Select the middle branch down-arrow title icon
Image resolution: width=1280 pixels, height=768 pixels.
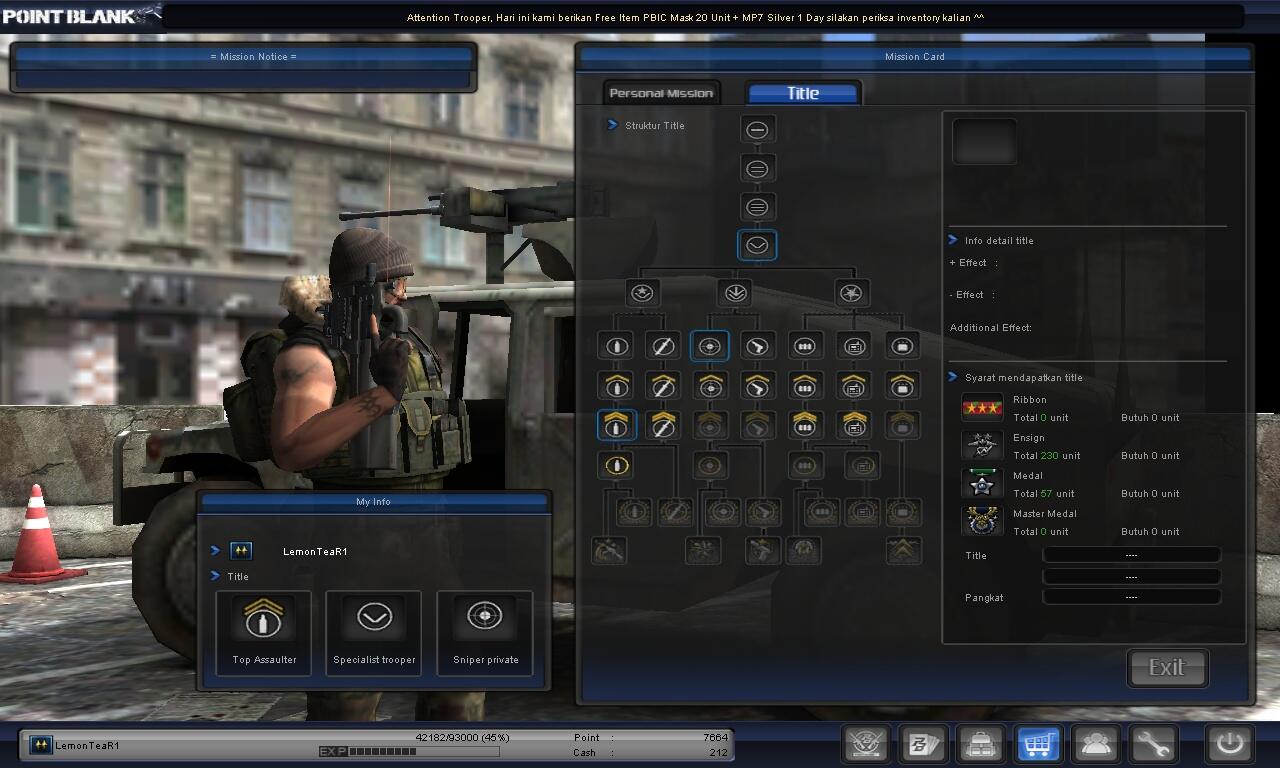click(x=735, y=293)
